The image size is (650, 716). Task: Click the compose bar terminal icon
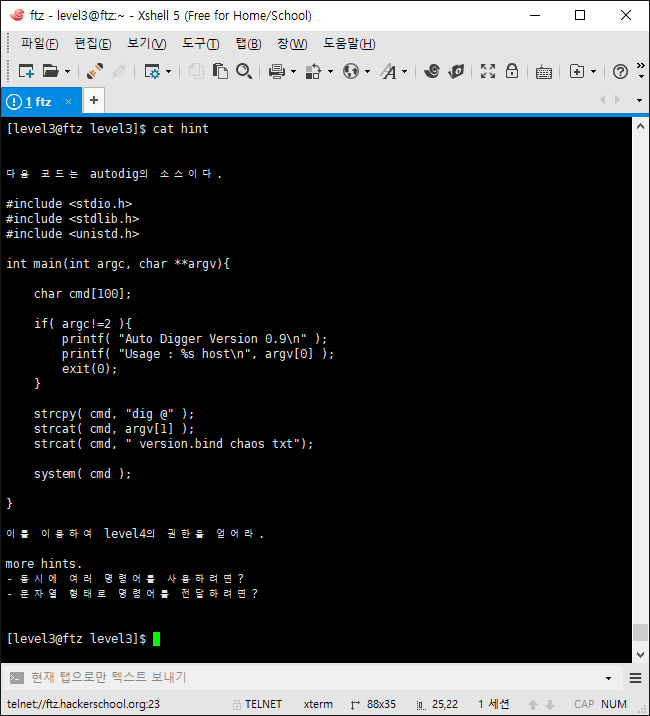[17, 678]
